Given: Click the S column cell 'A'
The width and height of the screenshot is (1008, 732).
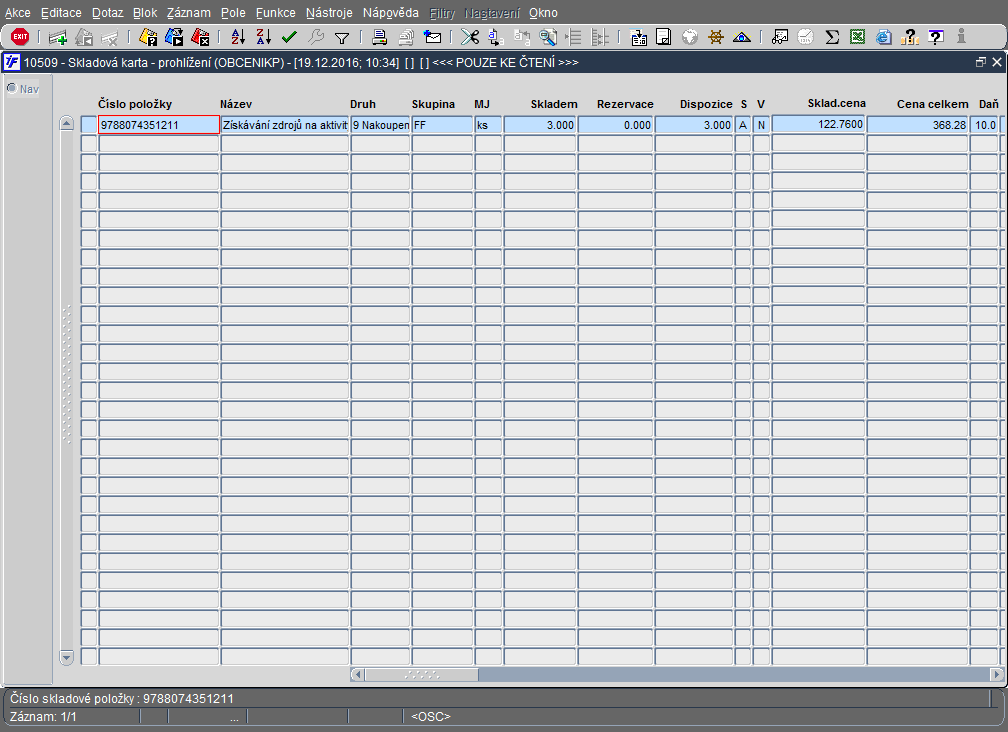Looking at the screenshot, I should (x=743, y=125).
